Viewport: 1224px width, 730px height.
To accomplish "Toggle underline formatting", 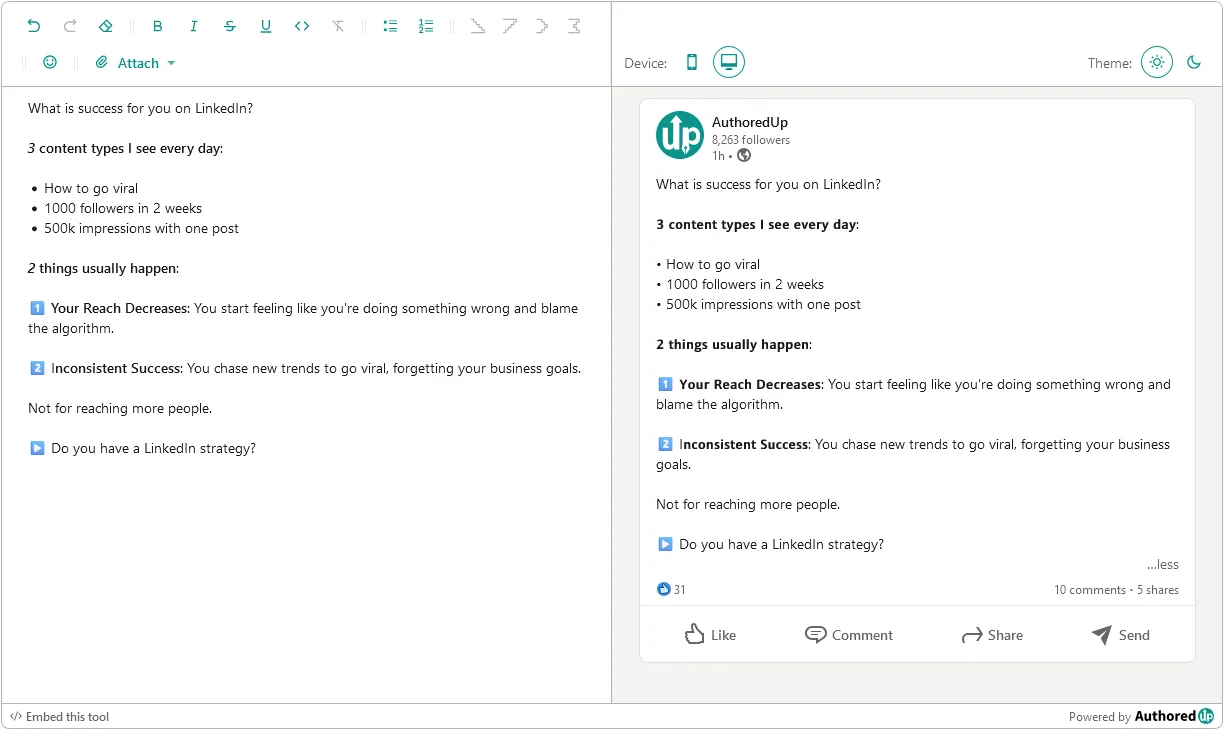I will click(266, 26).
